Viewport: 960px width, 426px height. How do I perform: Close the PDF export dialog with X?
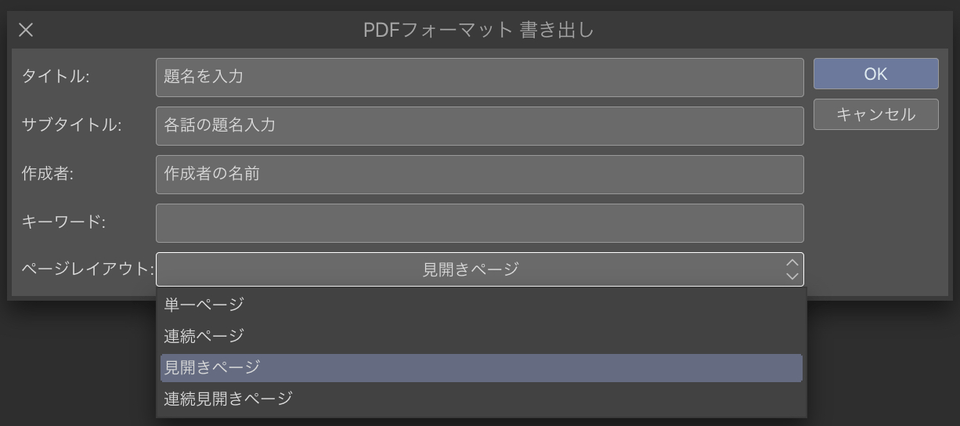click(26, 30)
